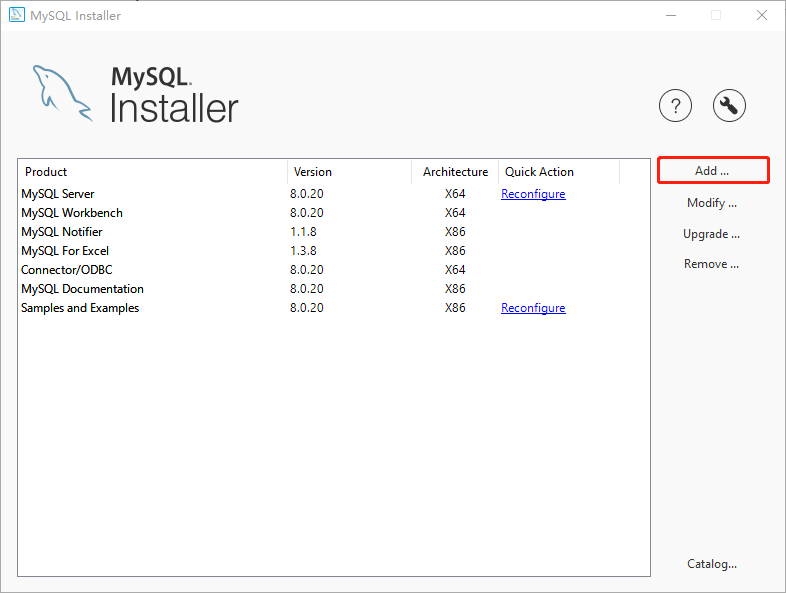Sort by the Version column header
The height and width of the screenshot is (593, 786).
tap(349, 172)
